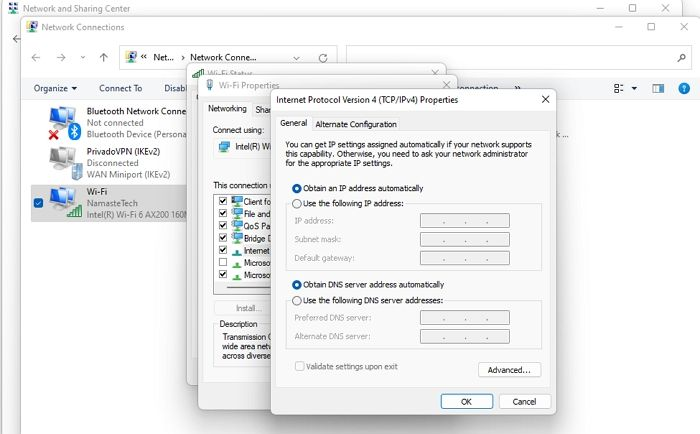Refresh the Network Connections view
Viewport: 700px width, 434px height.
click(x=323, y=58)
